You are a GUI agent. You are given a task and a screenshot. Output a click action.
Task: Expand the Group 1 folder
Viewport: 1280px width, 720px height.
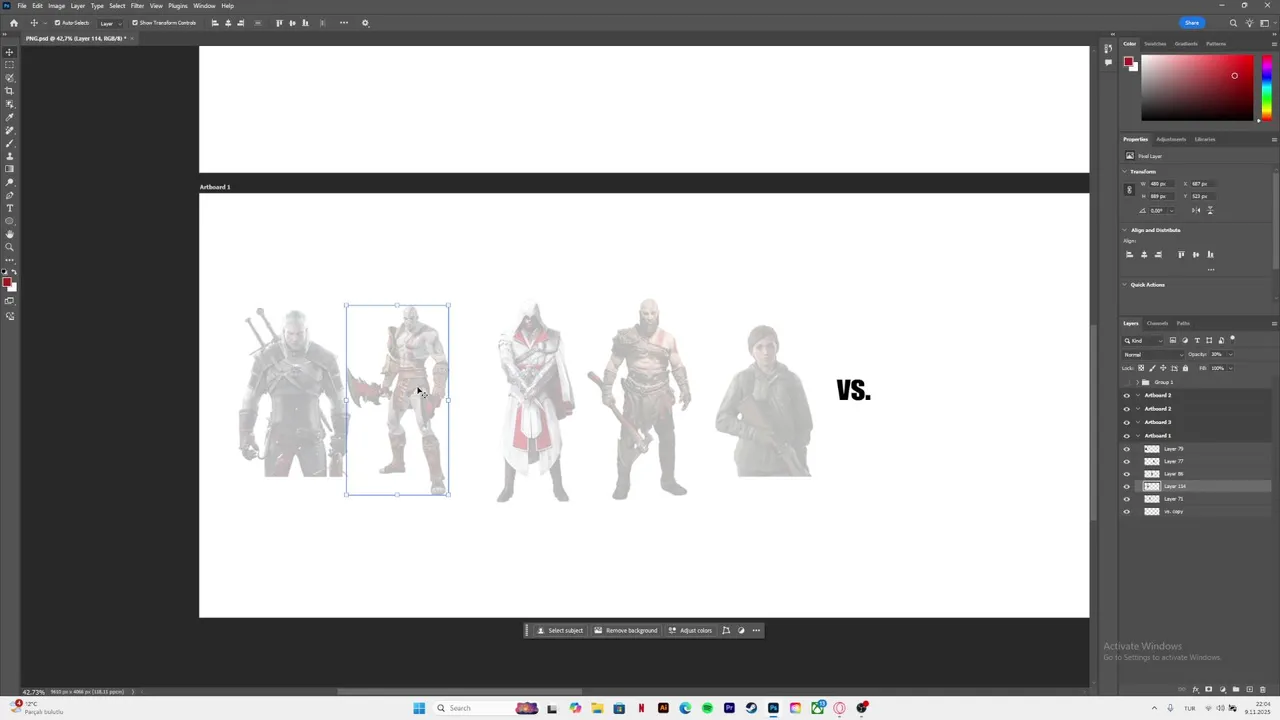click(1137, 382)
